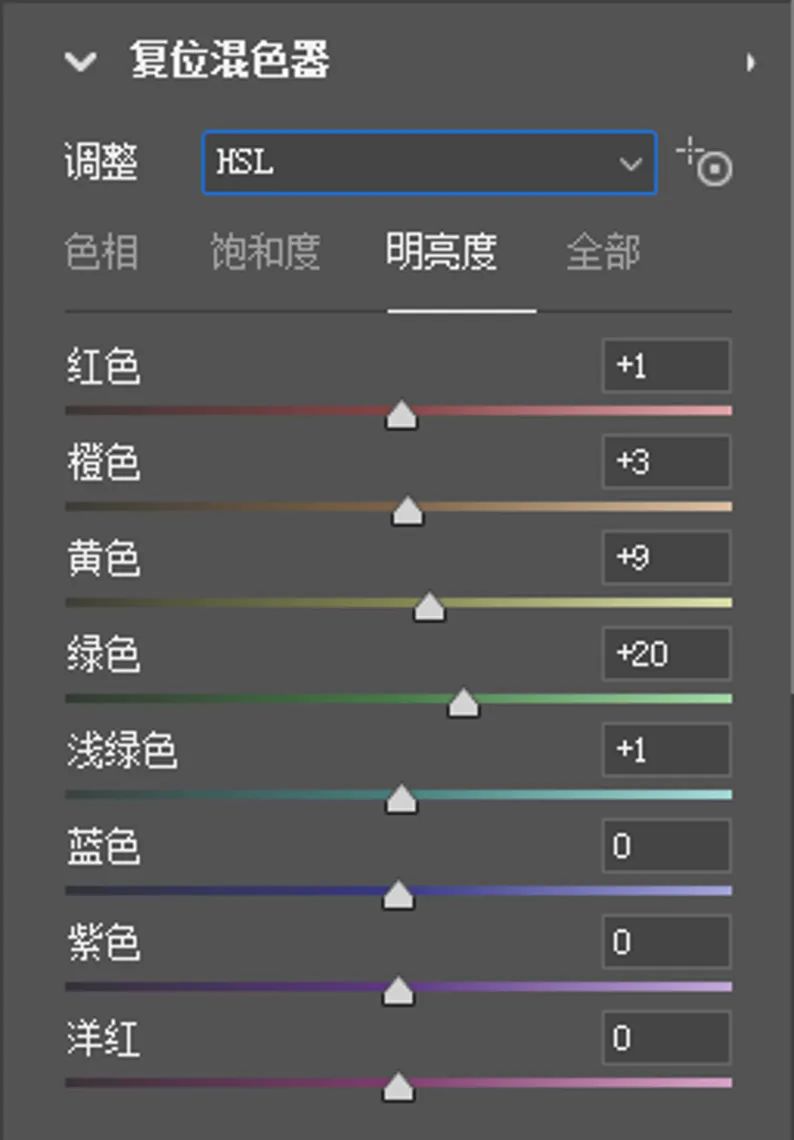Open the 全部 tab

602,252
